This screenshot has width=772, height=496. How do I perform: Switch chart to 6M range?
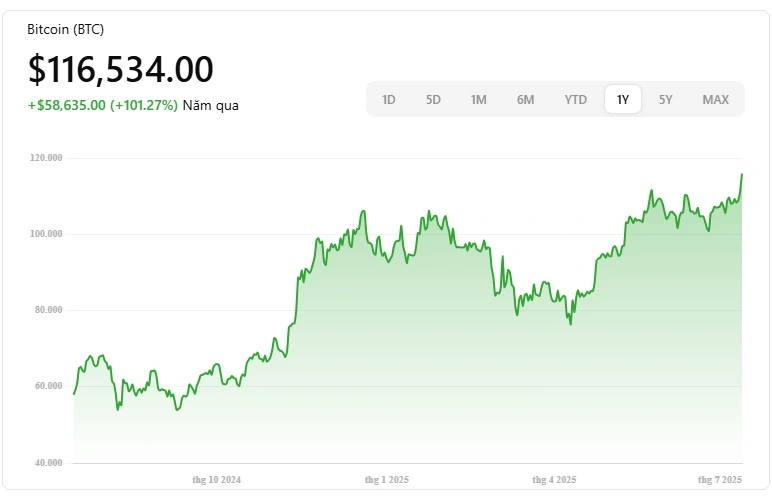(525, 99)
